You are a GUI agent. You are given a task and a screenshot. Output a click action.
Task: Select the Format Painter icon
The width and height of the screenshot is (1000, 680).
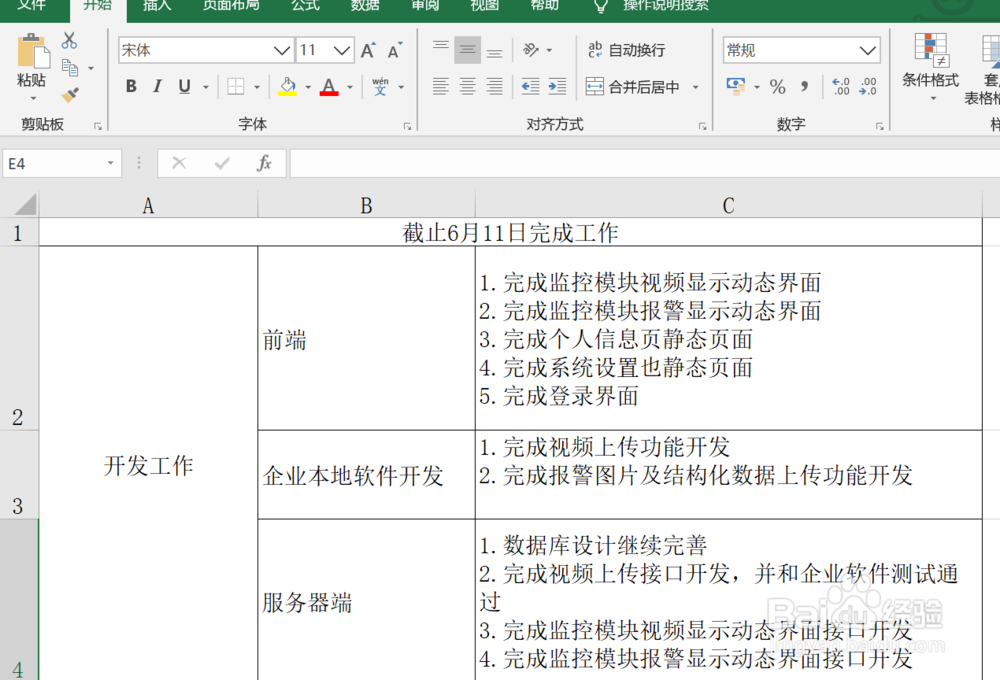pos(69,95)
